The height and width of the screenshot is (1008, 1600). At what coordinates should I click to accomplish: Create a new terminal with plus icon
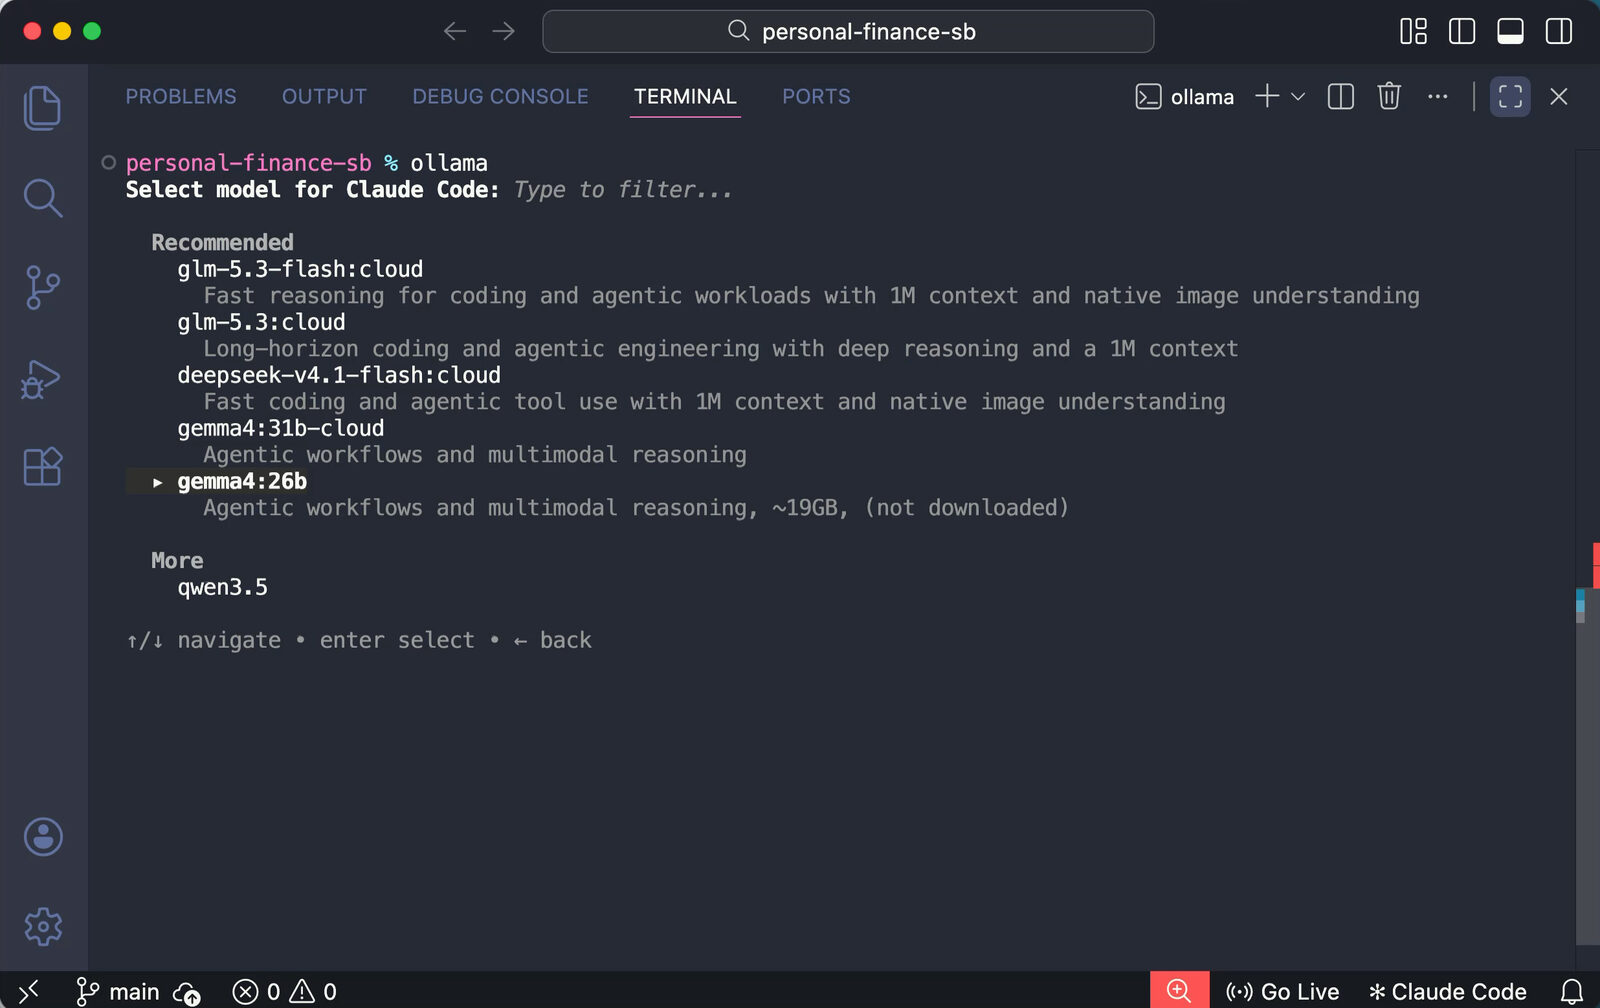point(1267,96)
